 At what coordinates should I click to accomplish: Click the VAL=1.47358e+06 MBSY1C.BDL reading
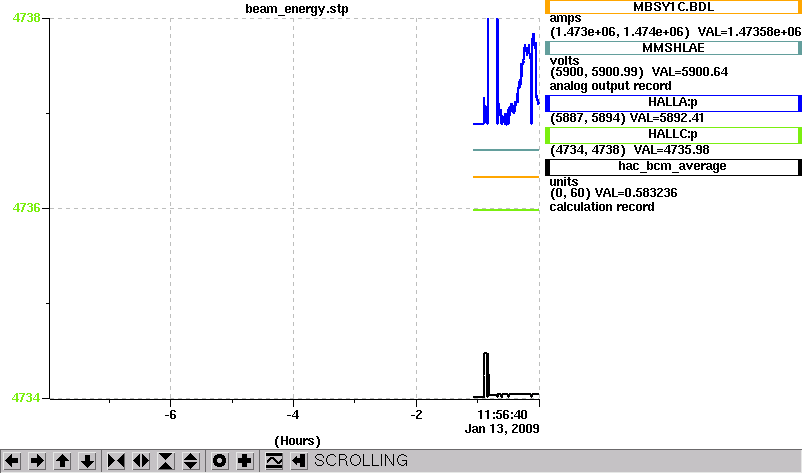point(749,32)
